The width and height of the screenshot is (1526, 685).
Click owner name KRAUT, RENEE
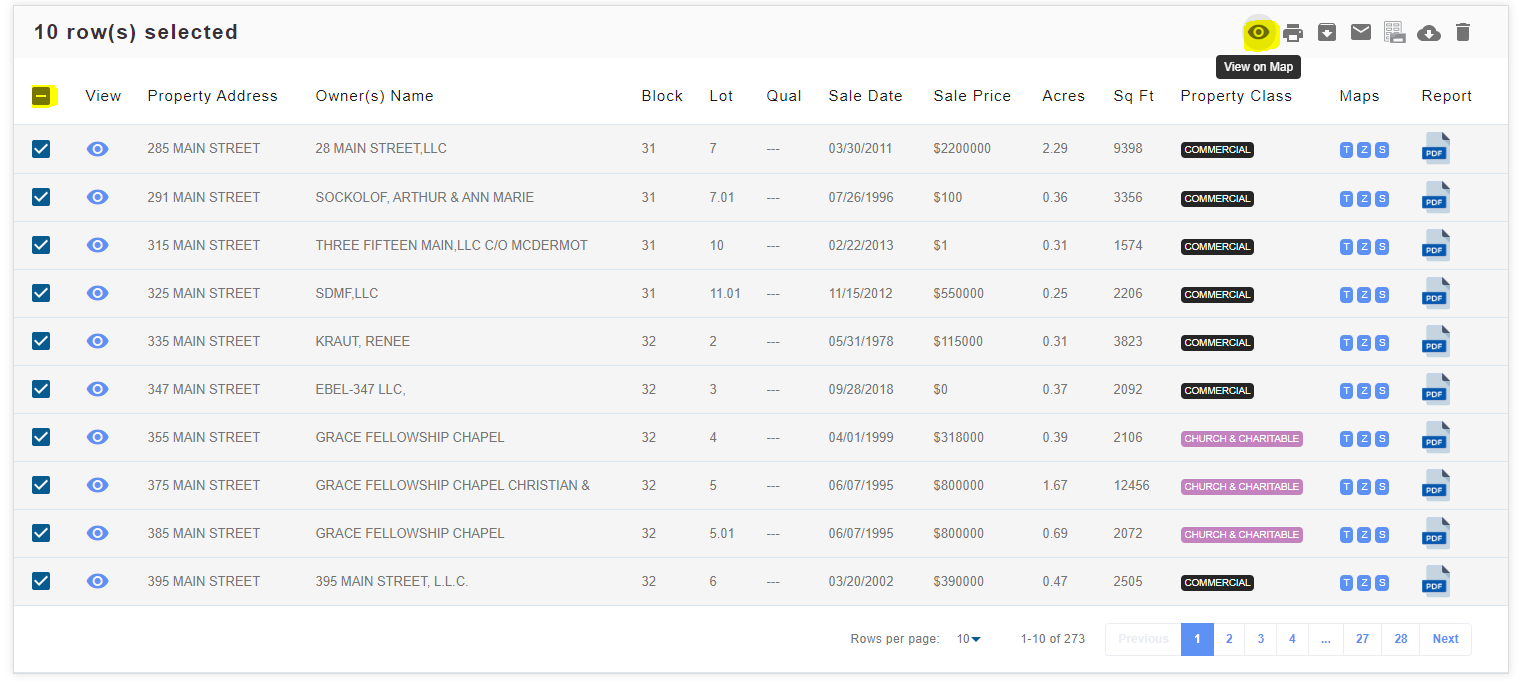click(x=363, y=341)
